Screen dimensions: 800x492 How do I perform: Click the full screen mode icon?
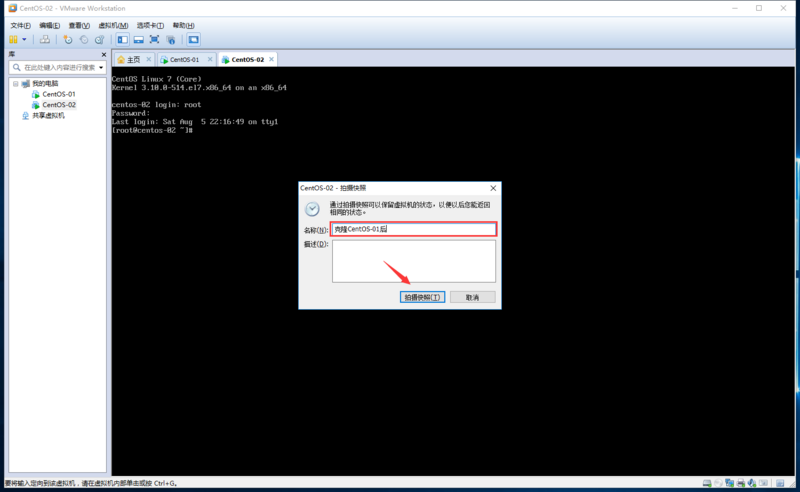tap(154, 39)
